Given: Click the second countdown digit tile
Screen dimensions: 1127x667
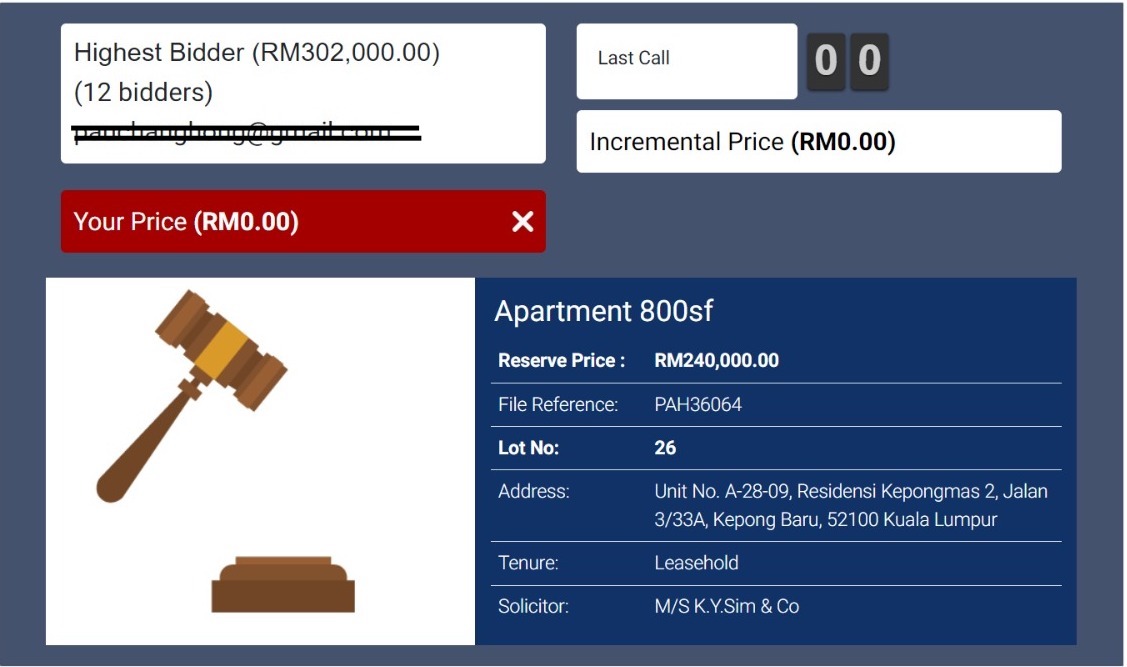Looking at the screenshot, I should [x=869, y=61].
